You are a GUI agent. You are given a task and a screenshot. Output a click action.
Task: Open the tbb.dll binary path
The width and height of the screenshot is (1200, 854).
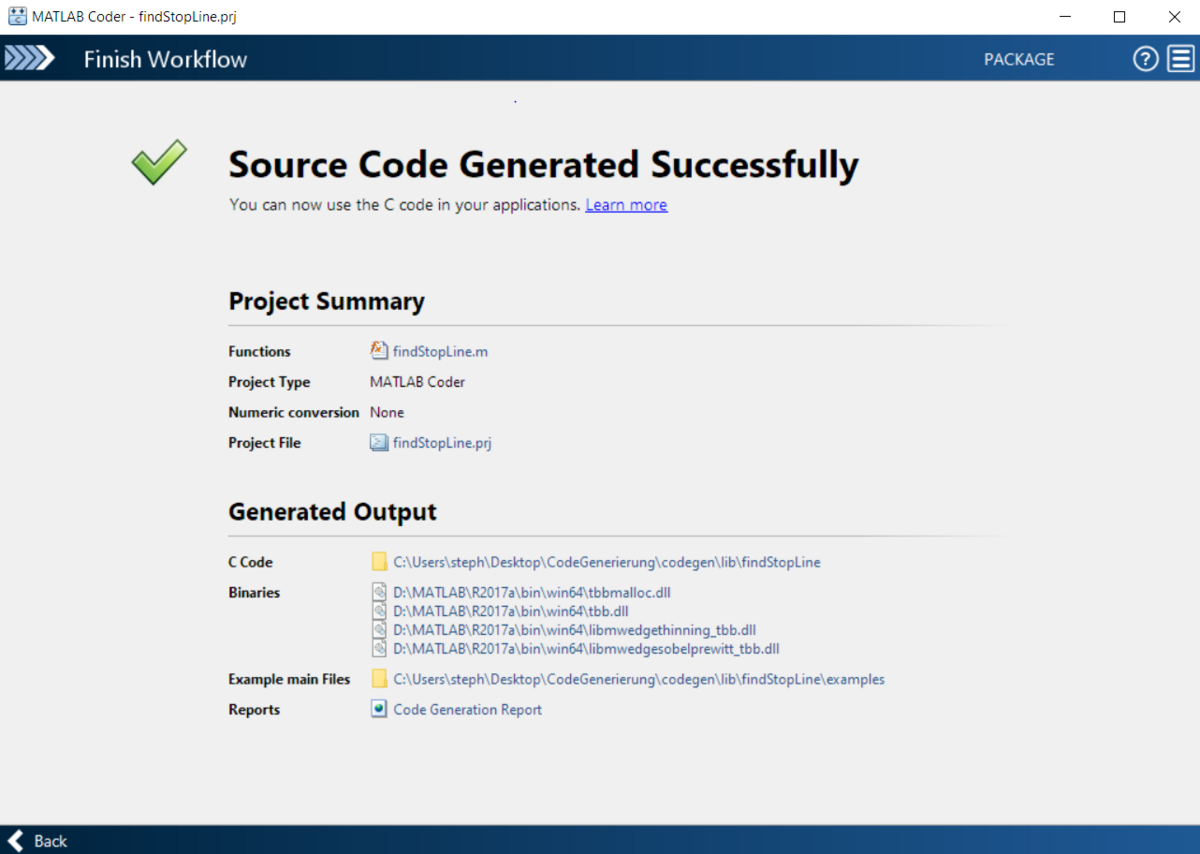tap(510, 611)
